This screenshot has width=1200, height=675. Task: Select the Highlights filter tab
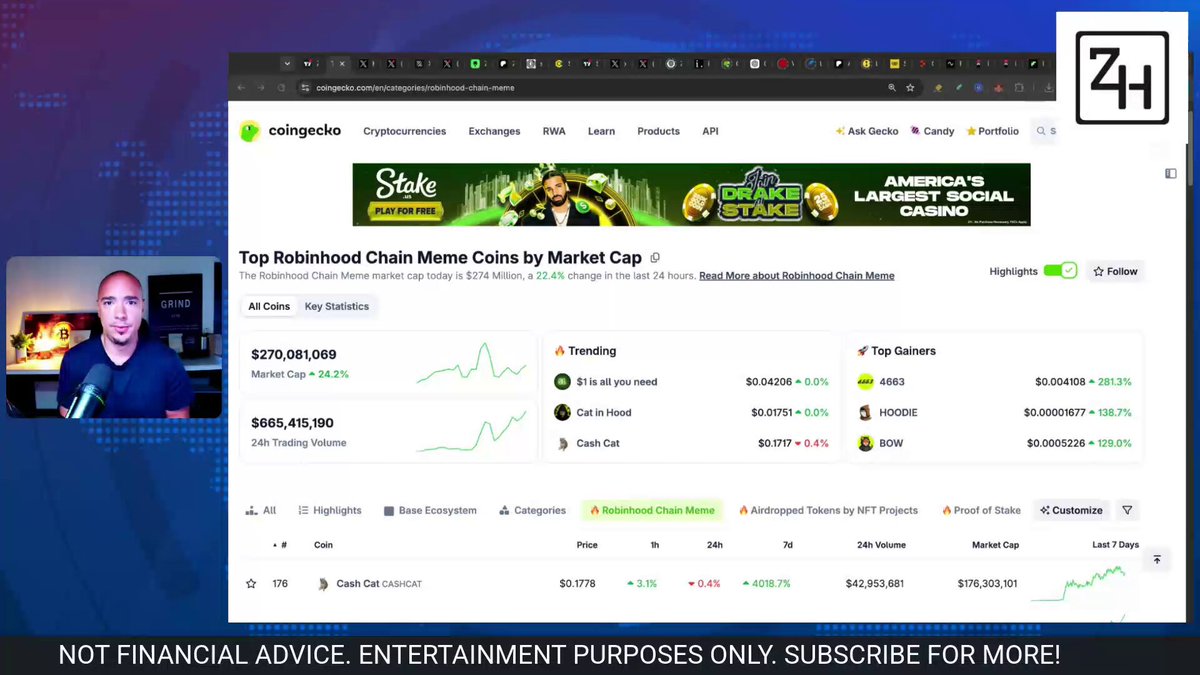[x=330, y=510]
